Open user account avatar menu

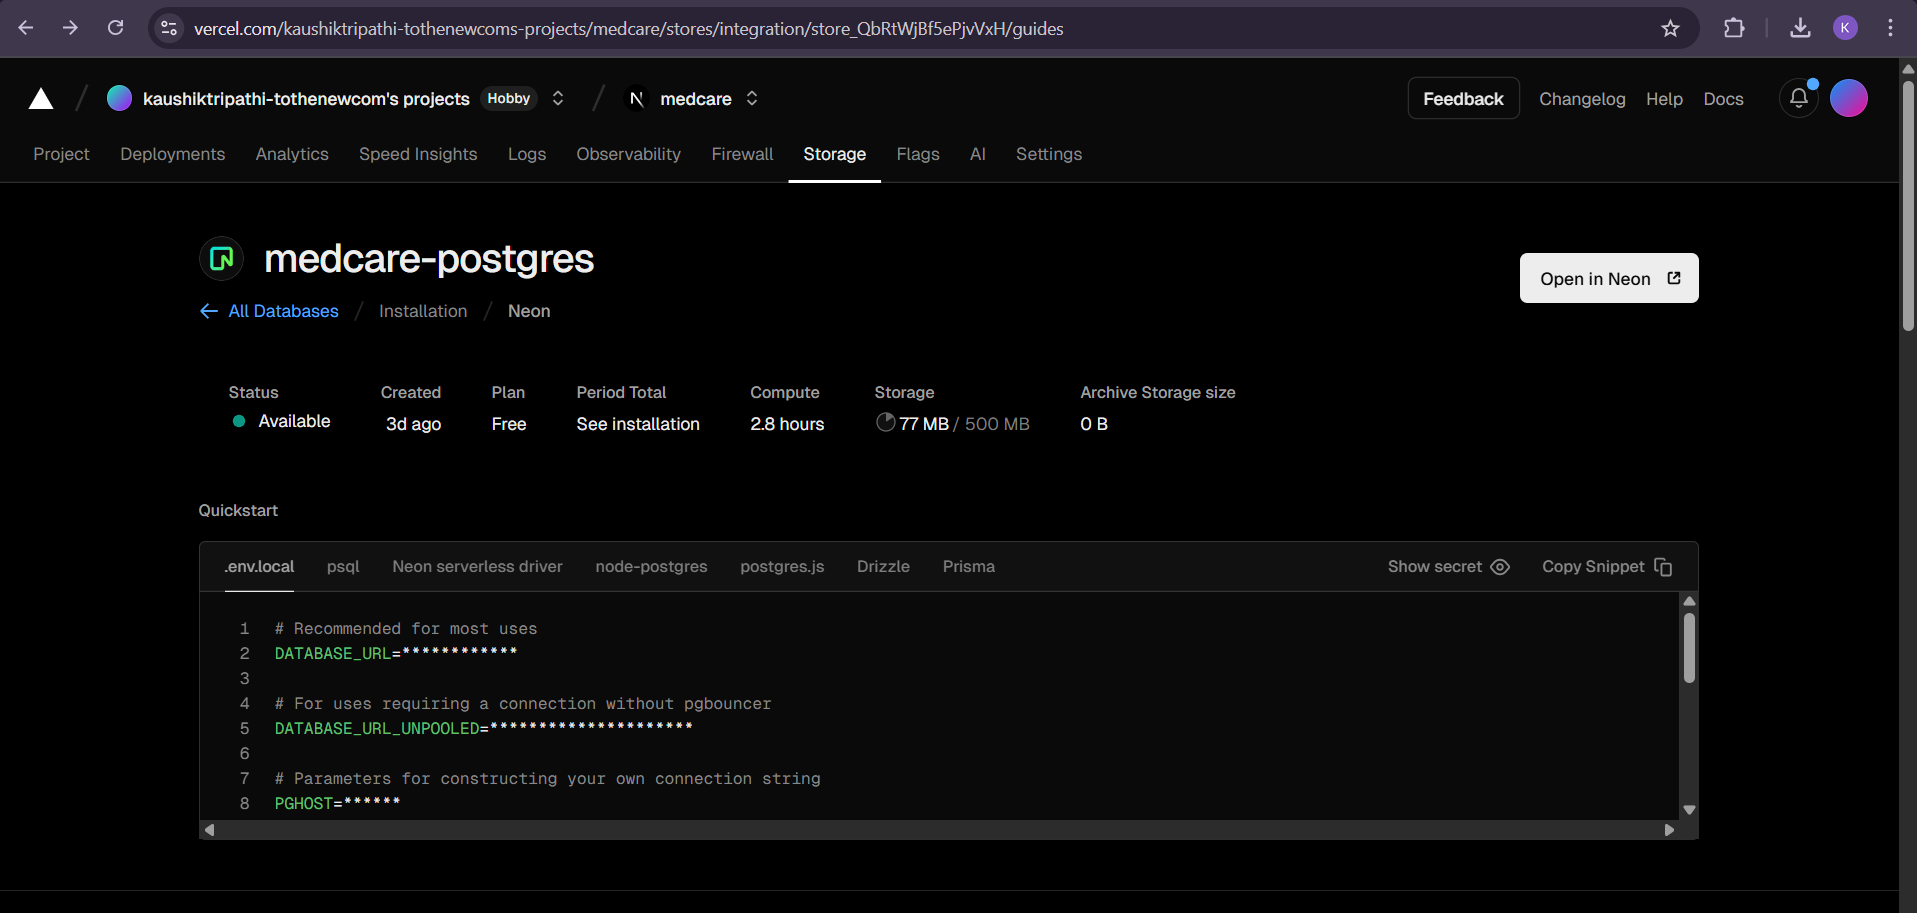(1849, 98)
